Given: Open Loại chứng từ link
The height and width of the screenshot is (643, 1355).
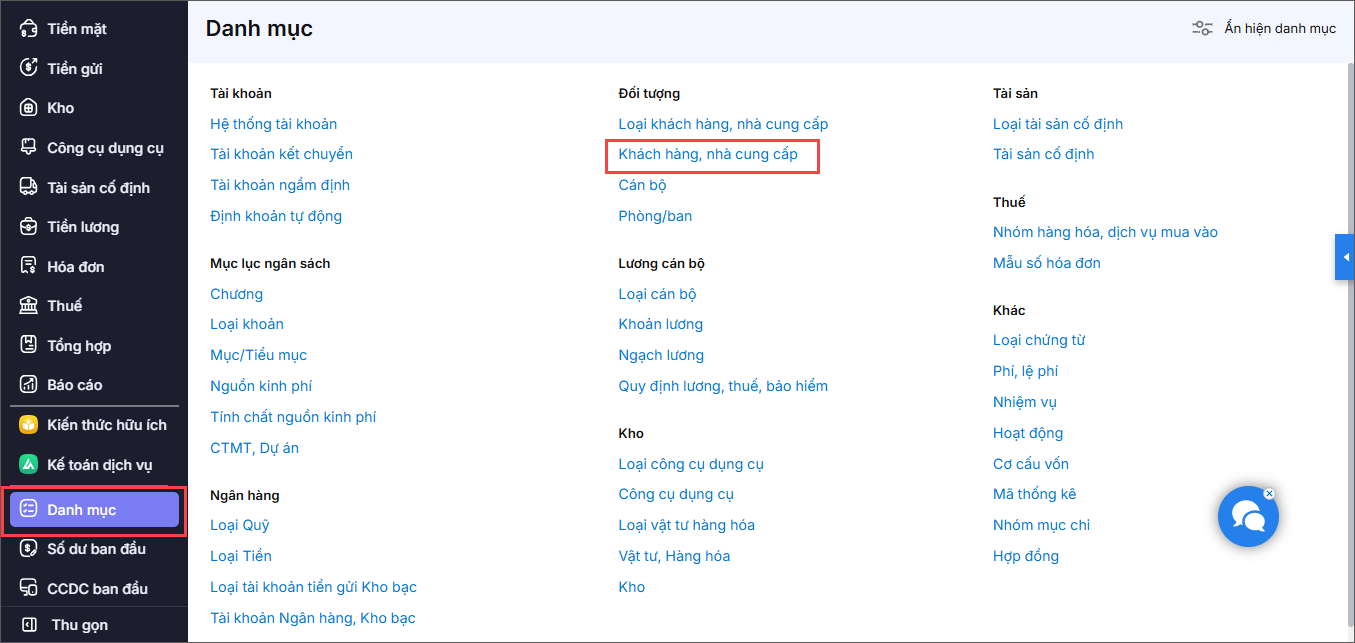Looking at the screenshot, I should click(1039, 340).
